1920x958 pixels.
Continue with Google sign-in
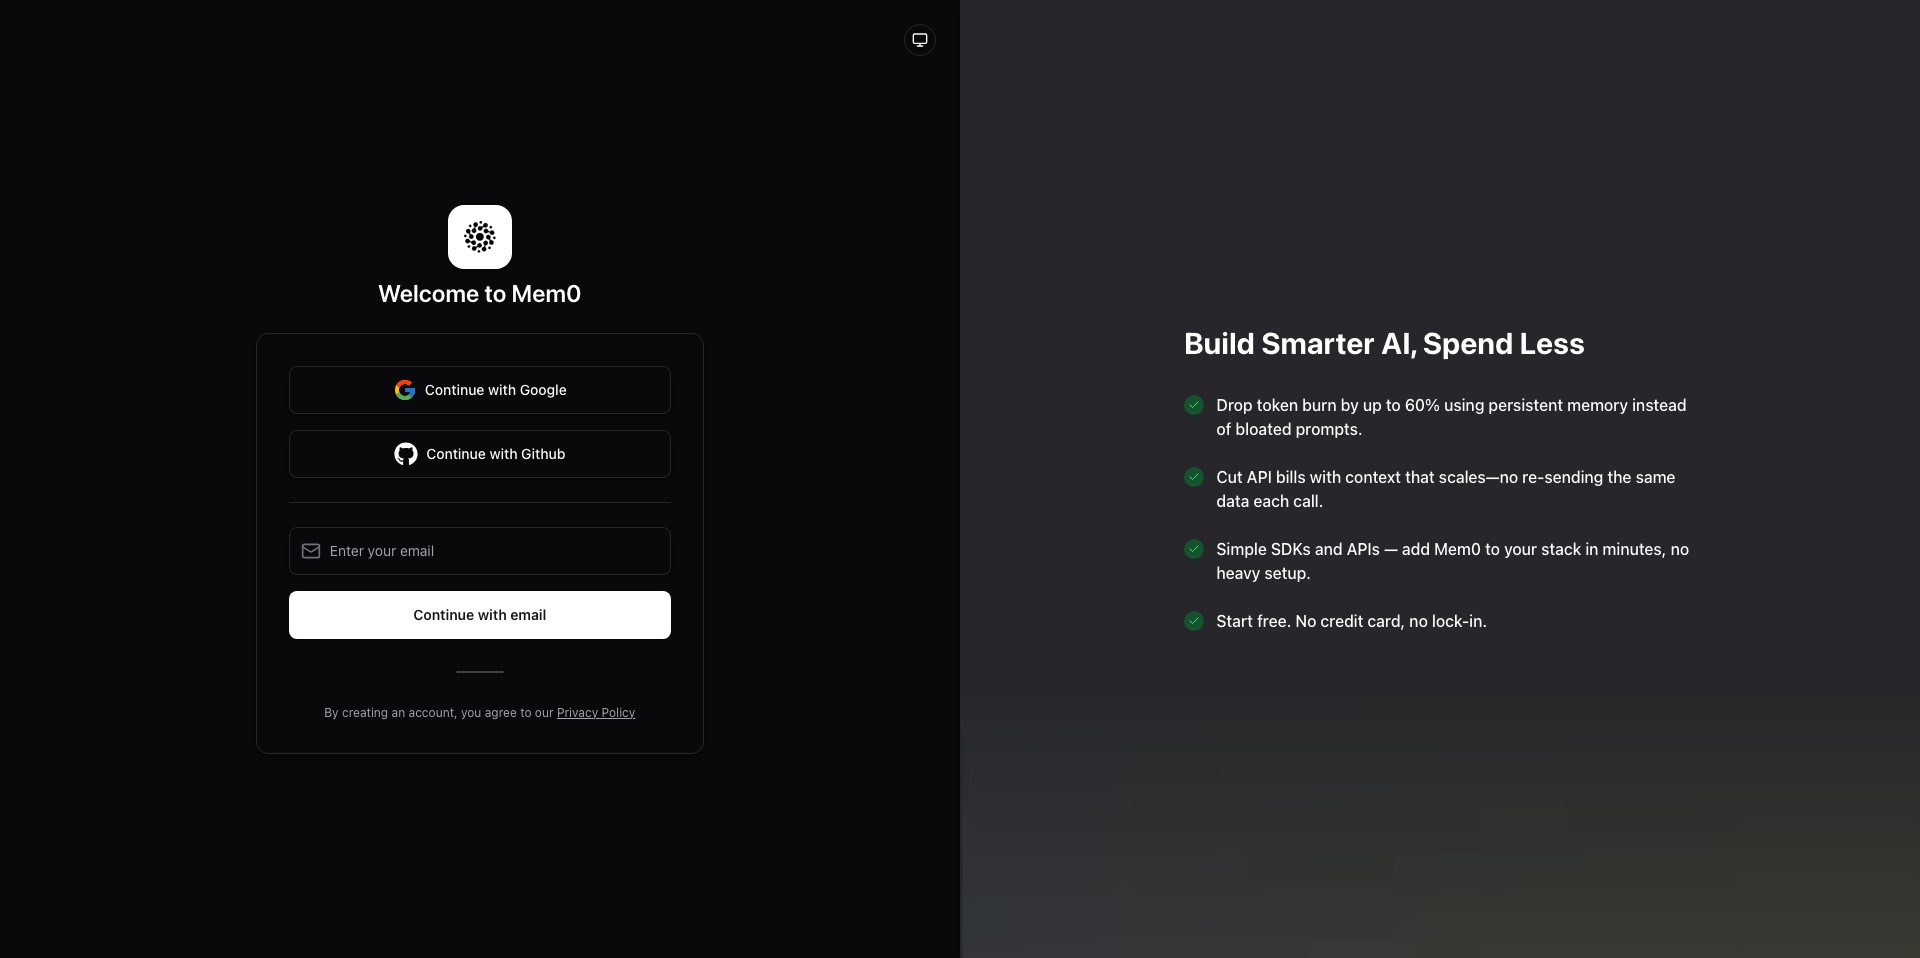(480, 390)
